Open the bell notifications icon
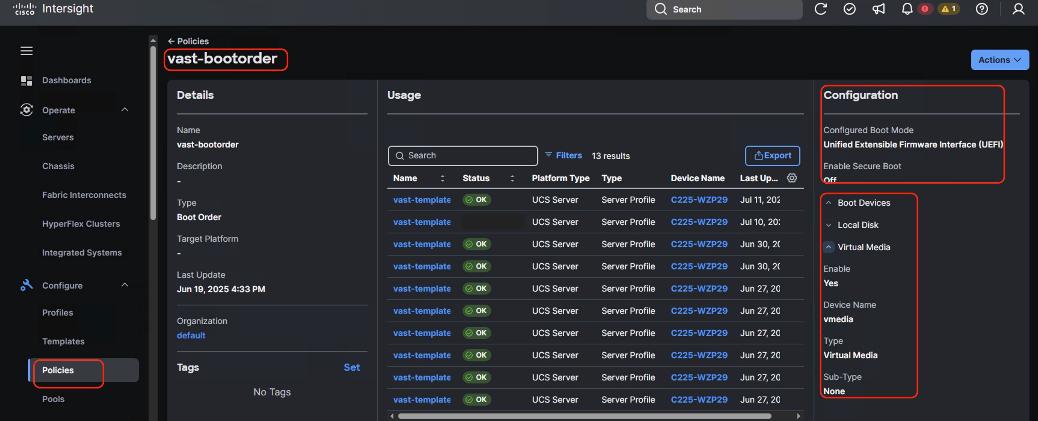 pyautogui.click(x=908, y=9)
